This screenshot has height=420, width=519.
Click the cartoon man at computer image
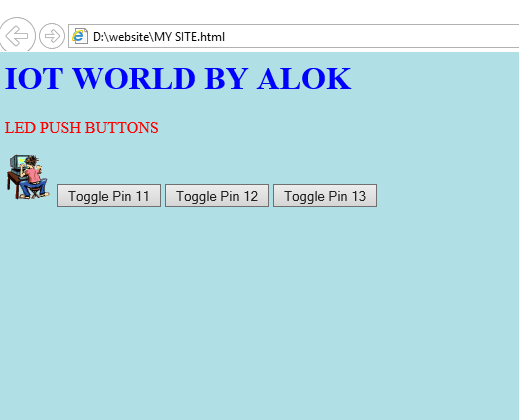coord(28,177)
